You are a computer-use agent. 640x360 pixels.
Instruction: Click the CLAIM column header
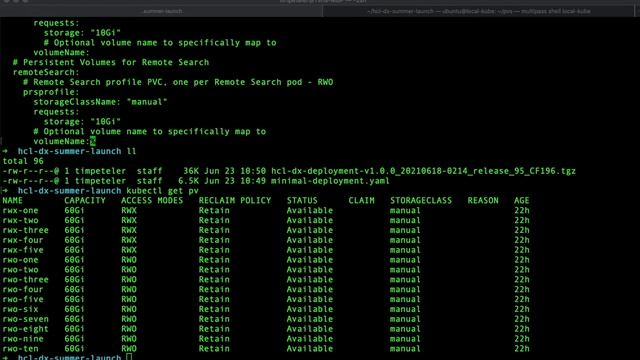click(x=361, y=201)
